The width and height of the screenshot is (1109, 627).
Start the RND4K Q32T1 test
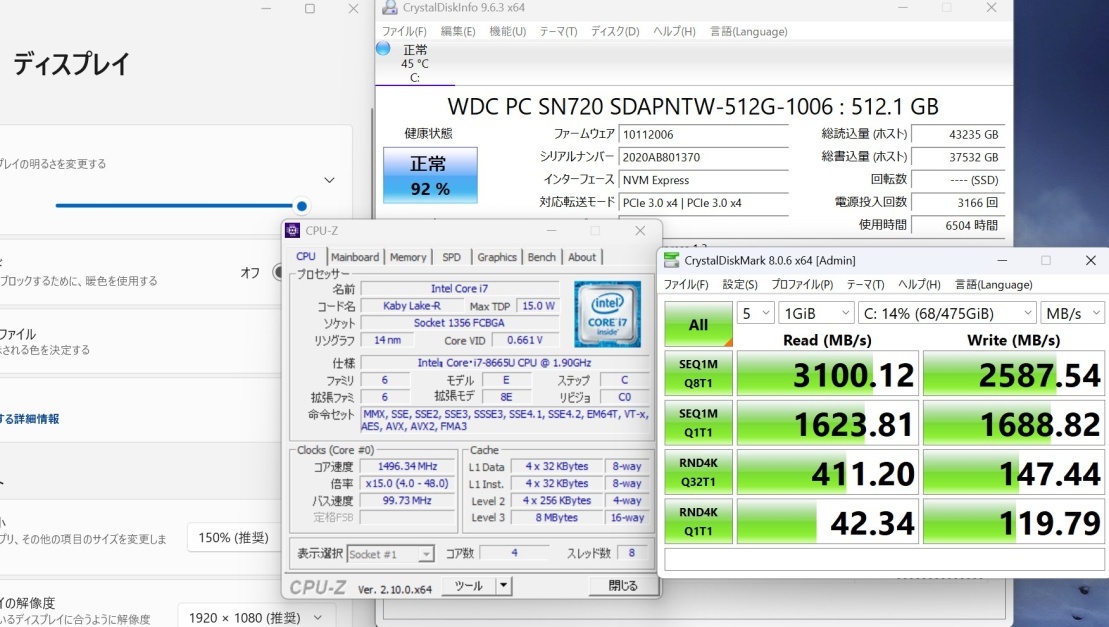point(698,471)
